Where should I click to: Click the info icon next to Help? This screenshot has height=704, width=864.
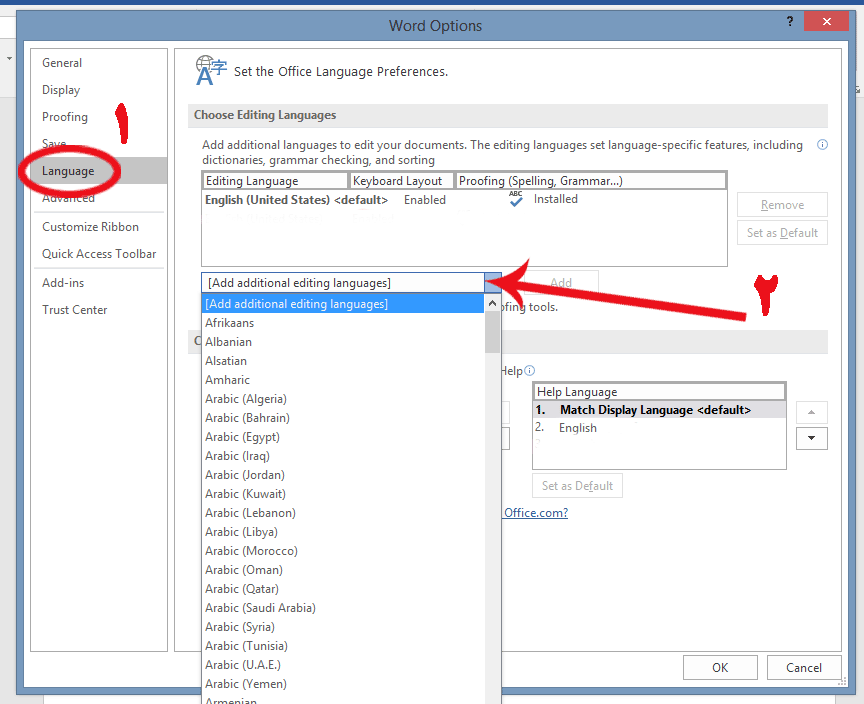(530, 371)
